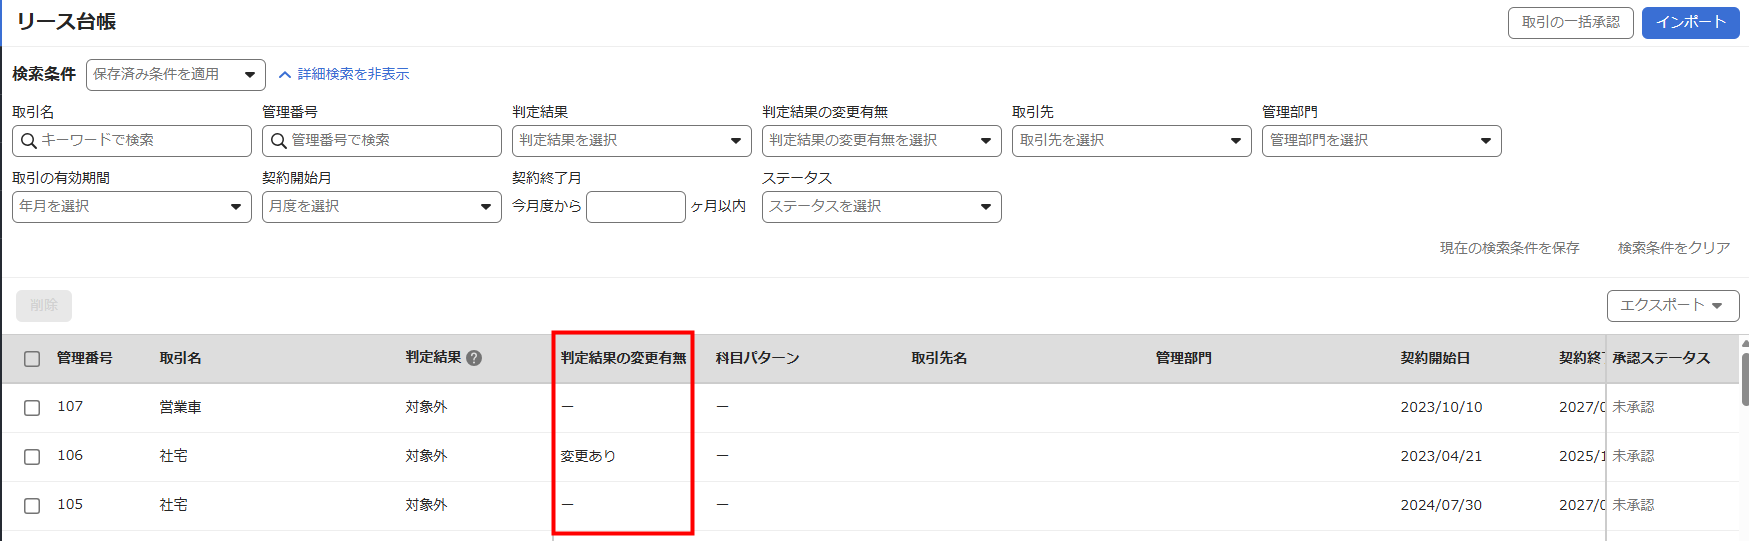Click the help icon beside 判定結果 column header
Image resolution: width=1749 pixels, height=541 pixels.
click(x=474, y=358)
